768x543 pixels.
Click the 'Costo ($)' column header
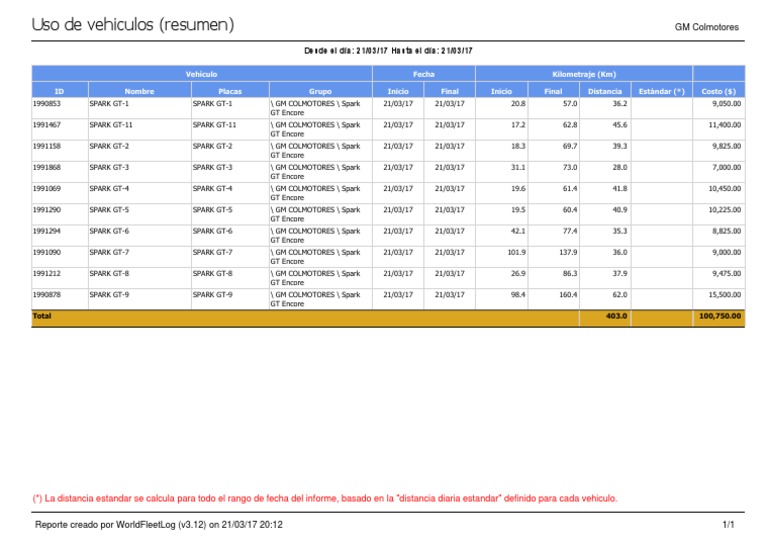(719, 91)
